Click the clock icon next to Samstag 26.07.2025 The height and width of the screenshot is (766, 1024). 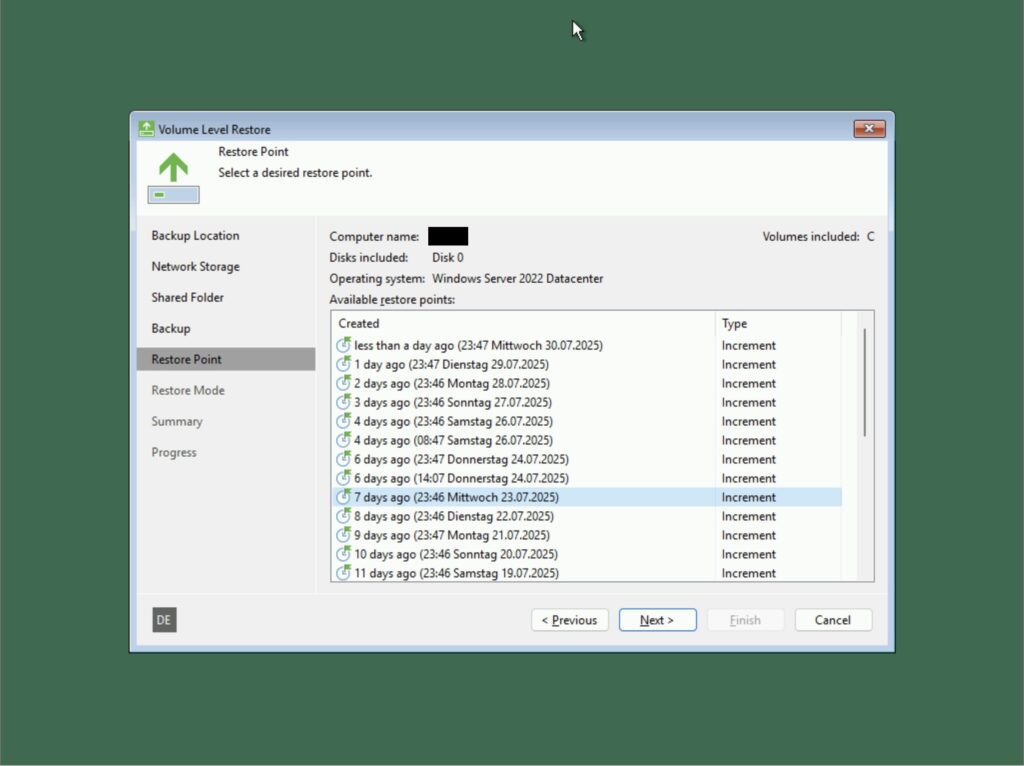(x=343, y=421)
